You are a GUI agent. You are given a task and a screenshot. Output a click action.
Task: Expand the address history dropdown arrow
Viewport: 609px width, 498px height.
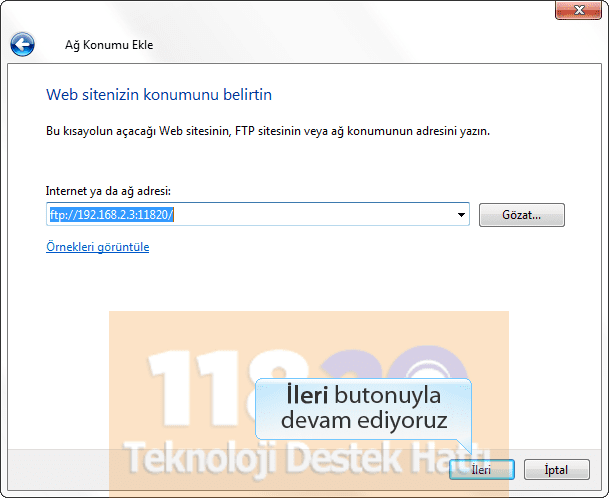461,214
